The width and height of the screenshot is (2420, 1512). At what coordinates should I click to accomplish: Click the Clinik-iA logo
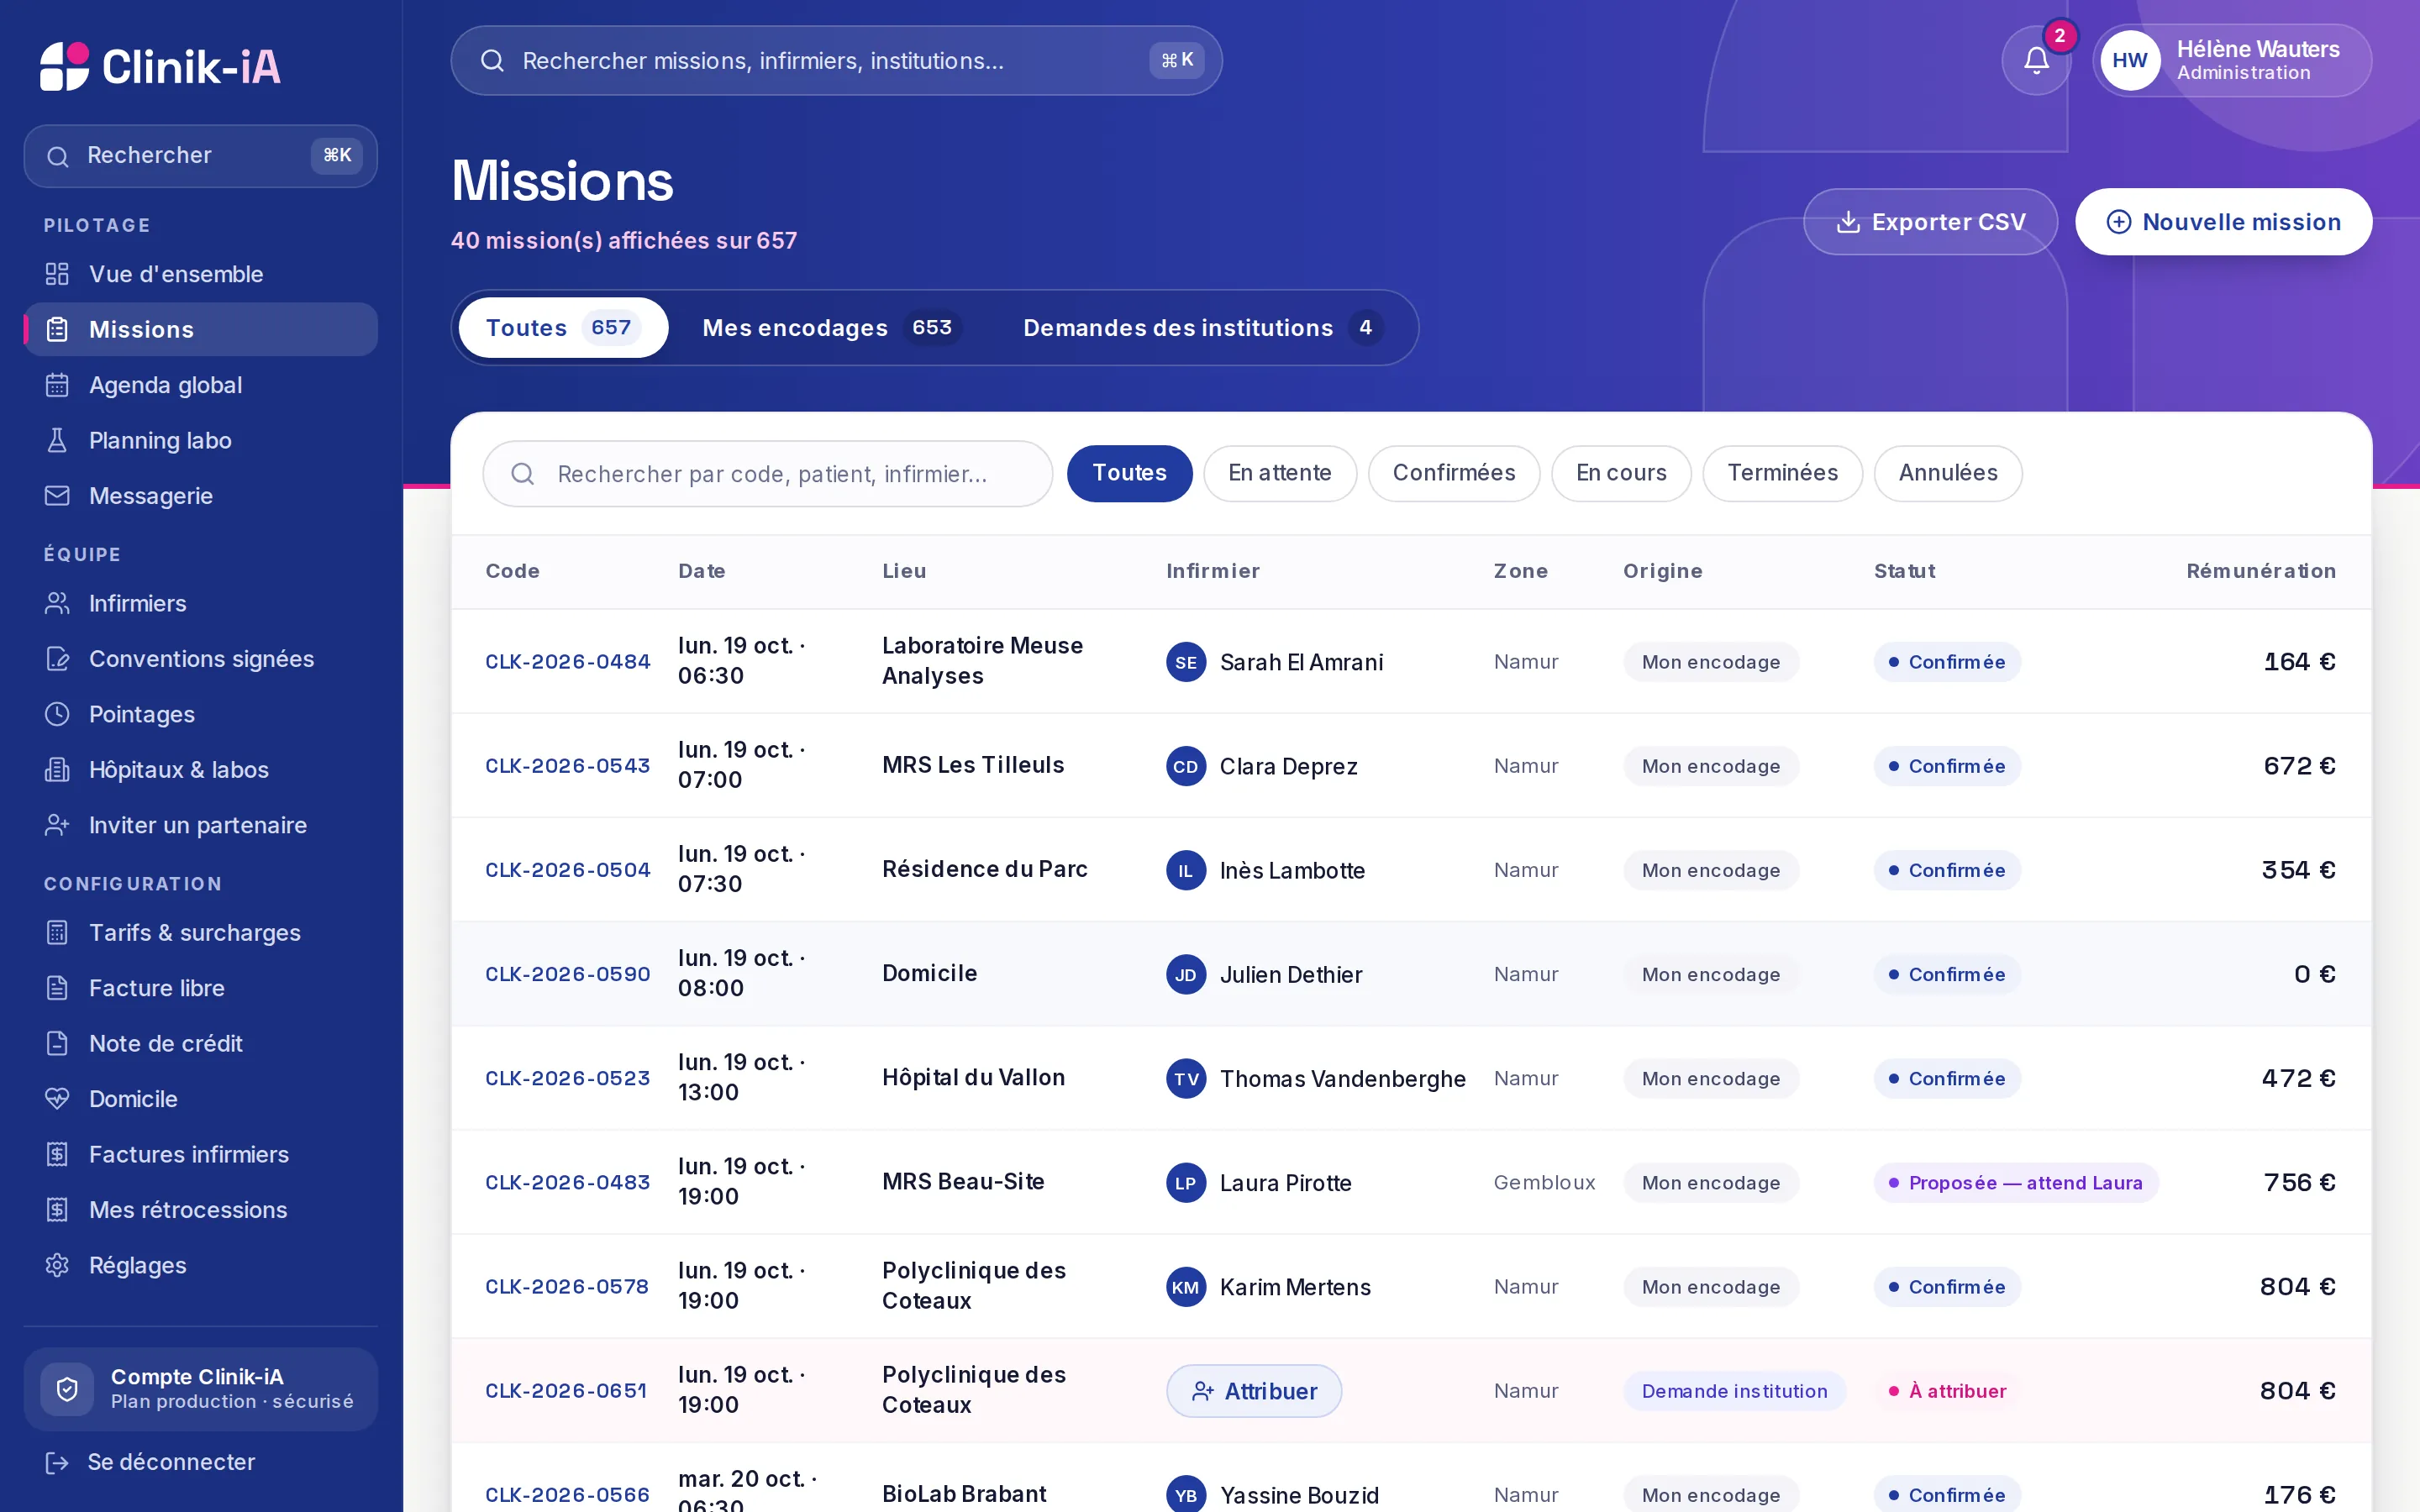pyautogui.click(x=161, y=66)
